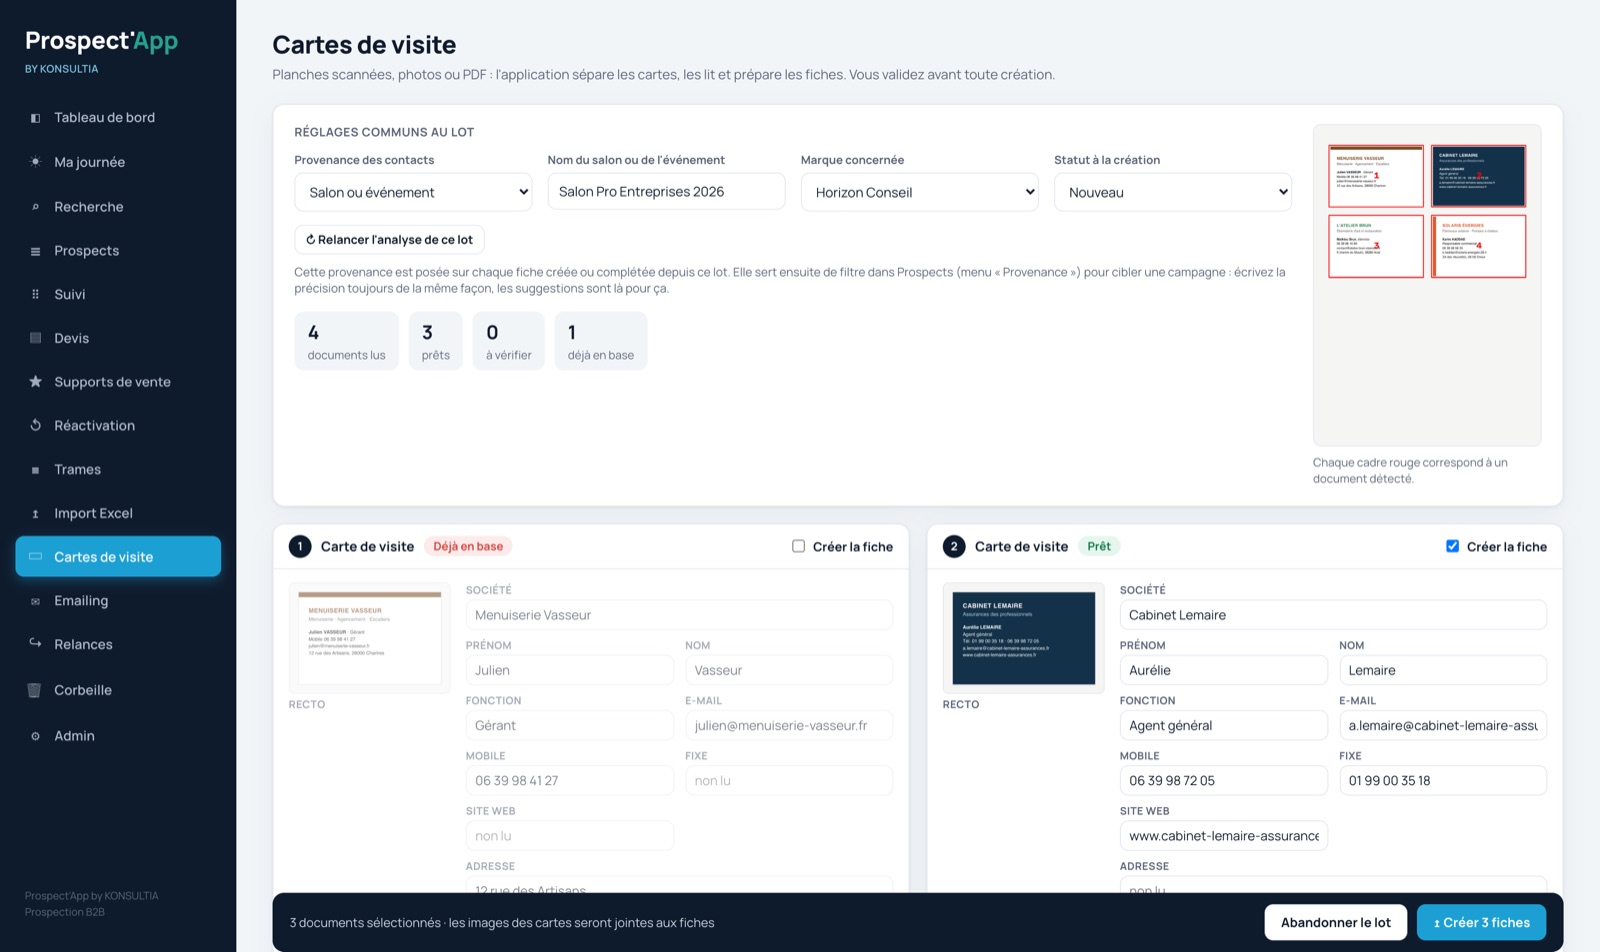Click the Société field containing Cabinet Lemaire

[1333, 615]
